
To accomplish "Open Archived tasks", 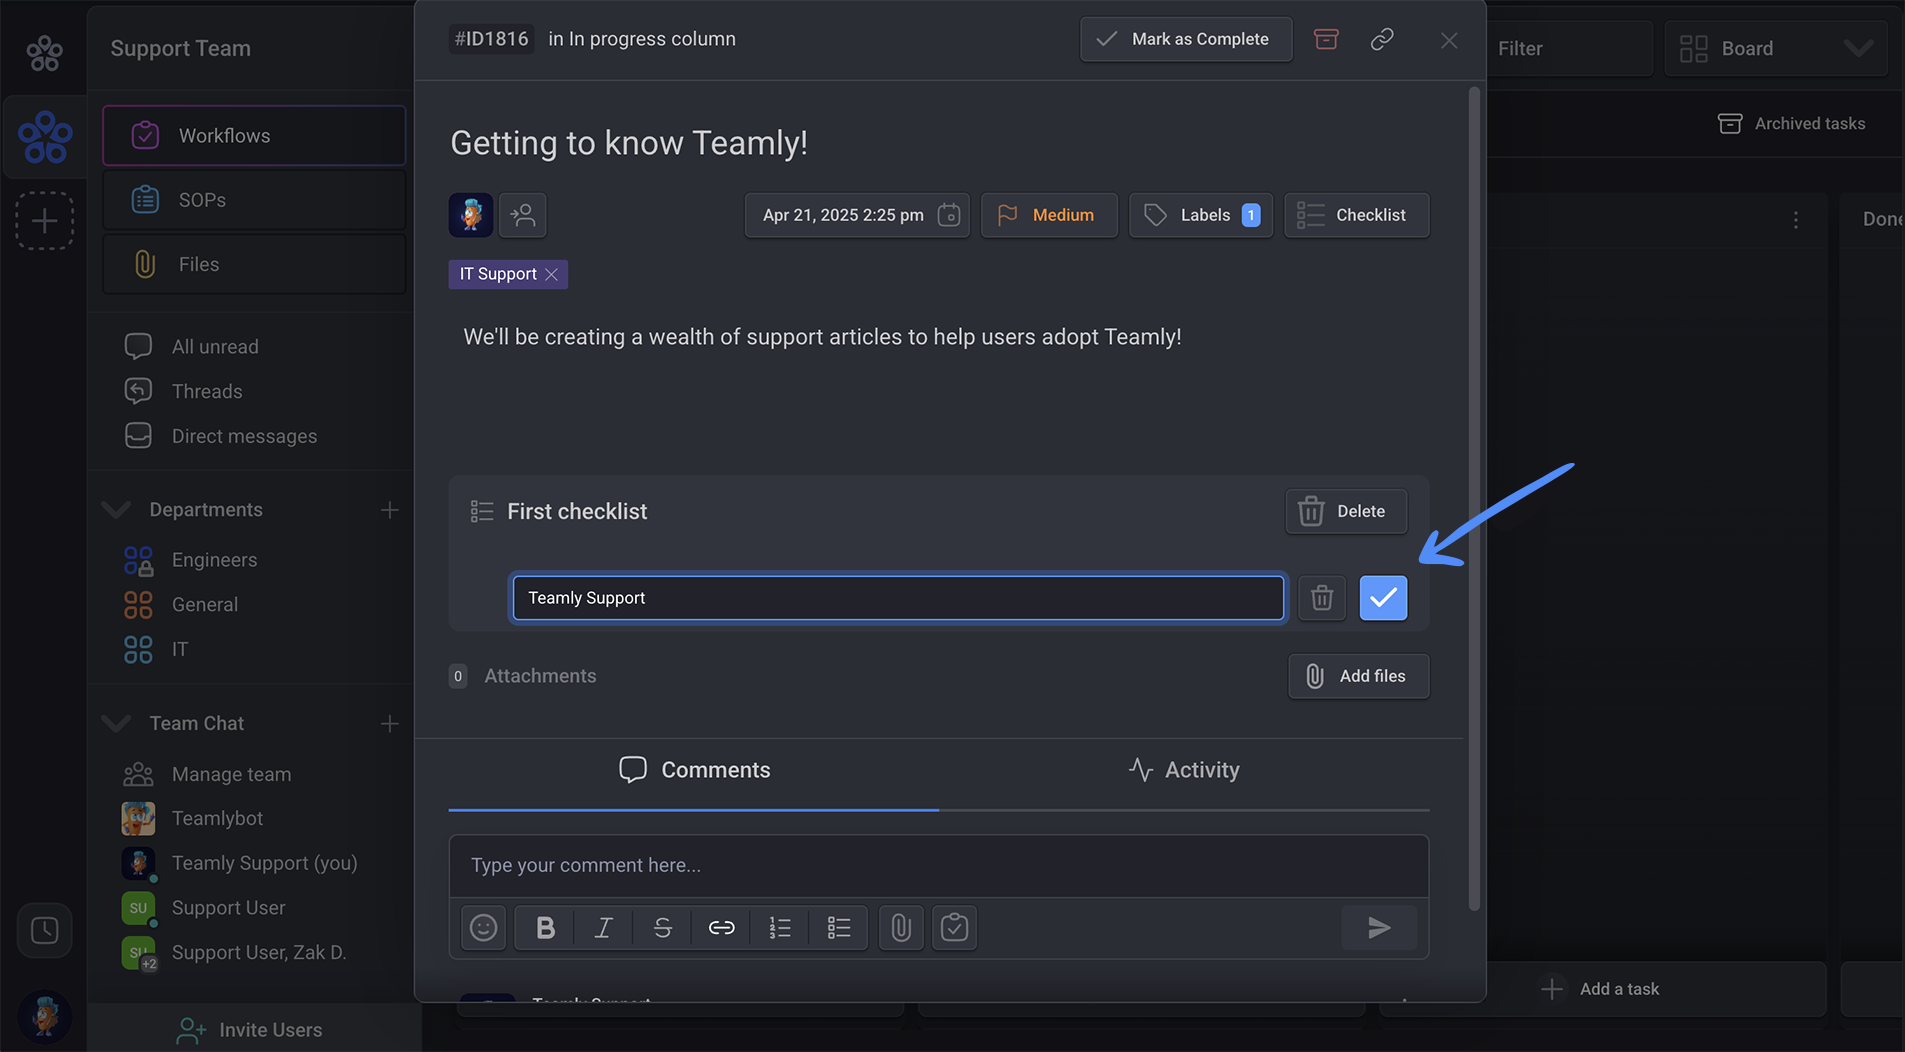I will pos(1791,123).
